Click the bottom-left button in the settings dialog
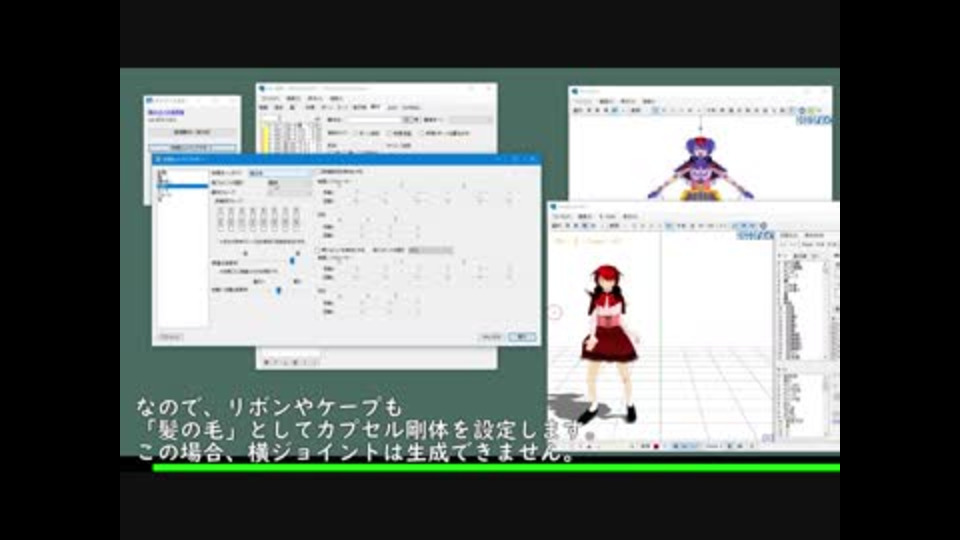 click(x=170, y=337)
